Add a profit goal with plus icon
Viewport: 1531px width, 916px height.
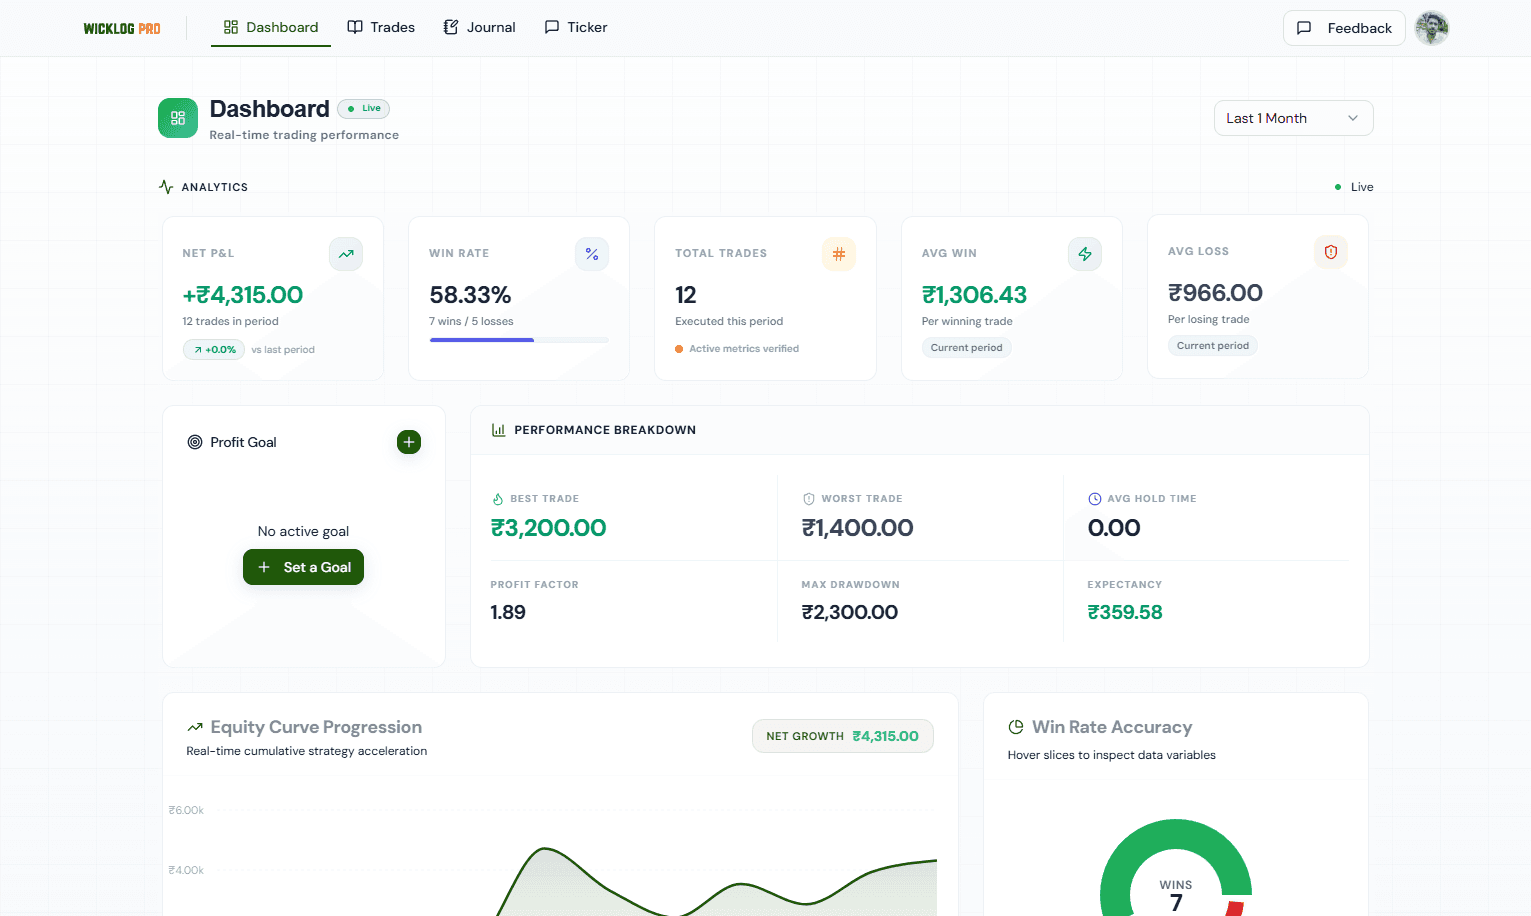coord(409,442)
